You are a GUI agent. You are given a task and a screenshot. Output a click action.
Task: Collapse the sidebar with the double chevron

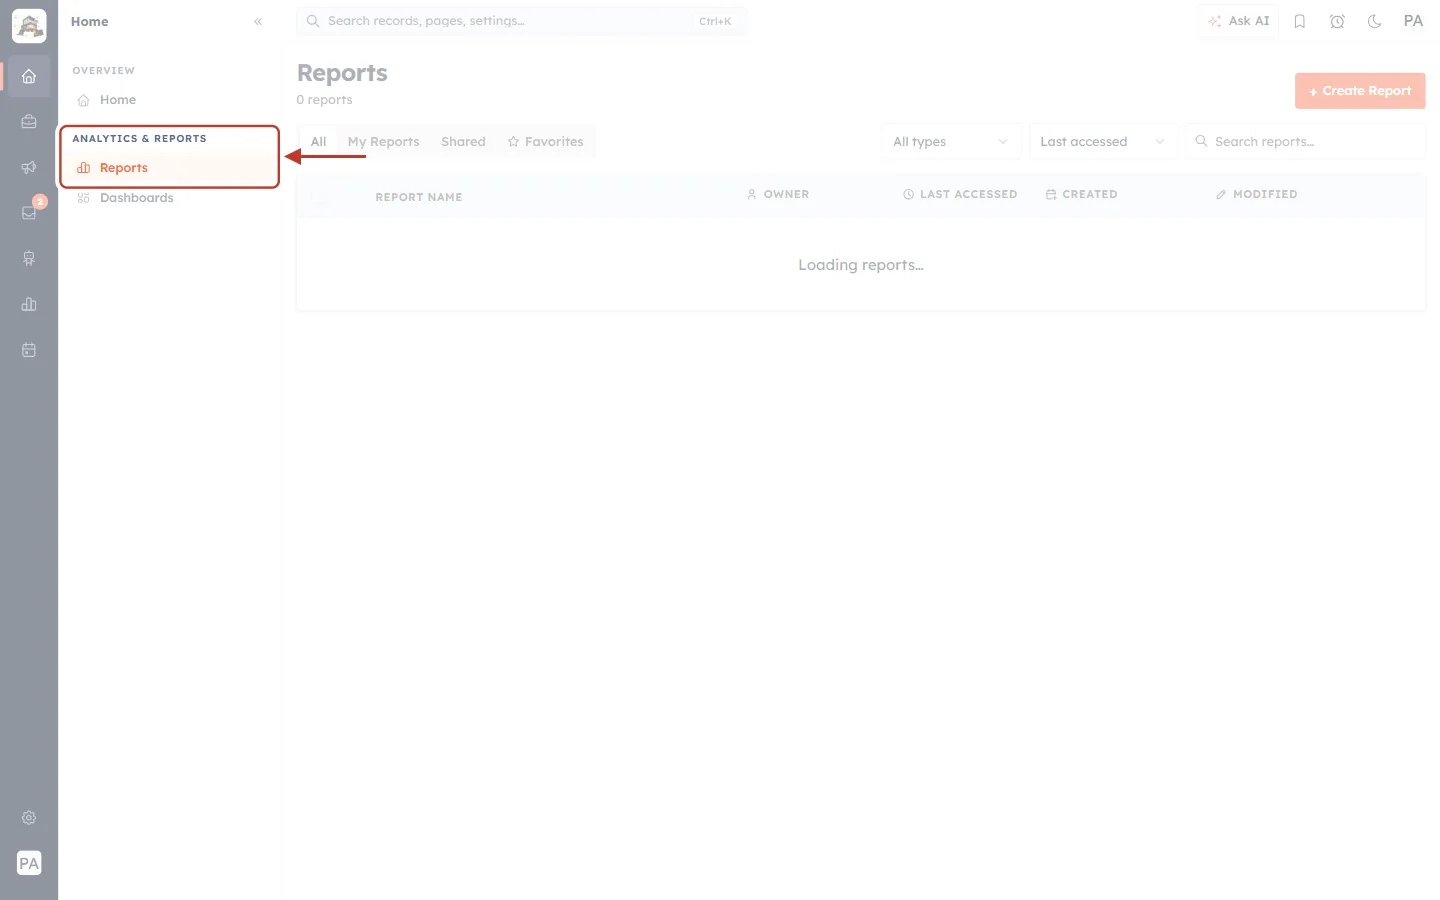pyautogui.click(x=258, y=21)
